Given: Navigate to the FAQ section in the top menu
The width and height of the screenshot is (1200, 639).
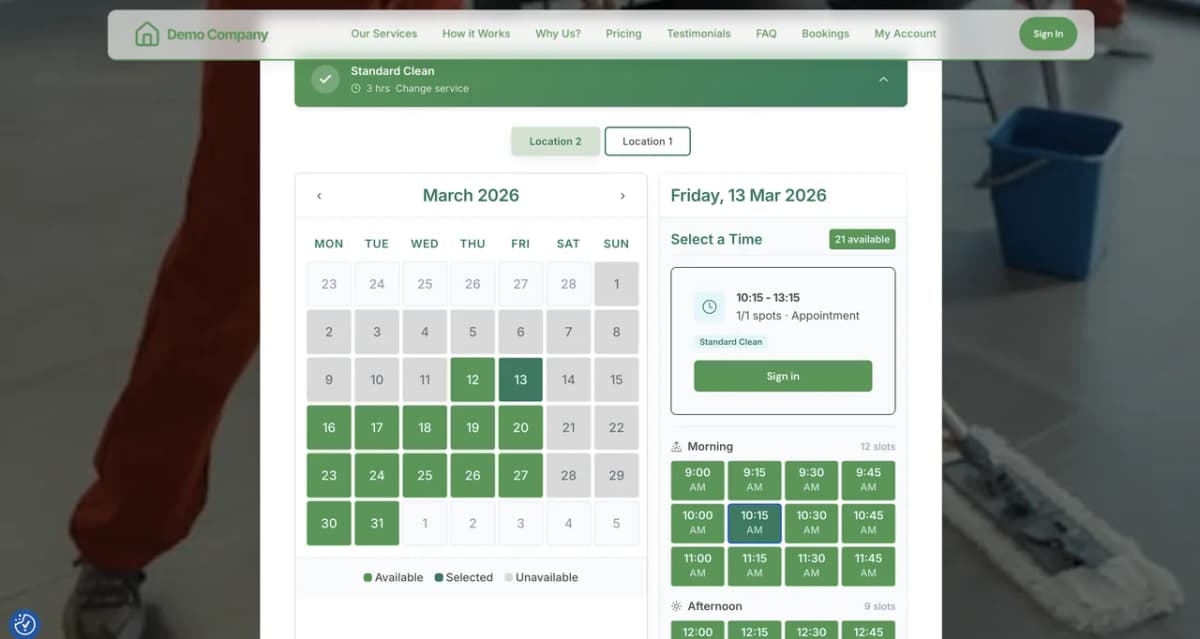Looking at the screenshot, I should (766, 33).
